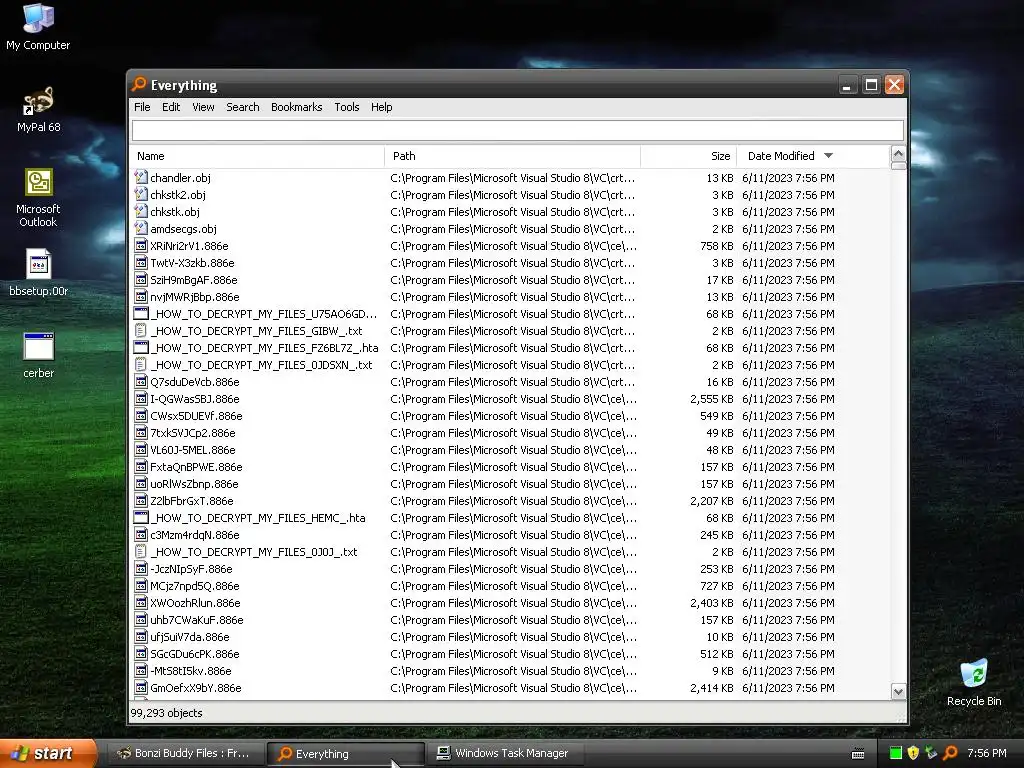Select file name GmOefxX9bY.886e

[196, 688]
